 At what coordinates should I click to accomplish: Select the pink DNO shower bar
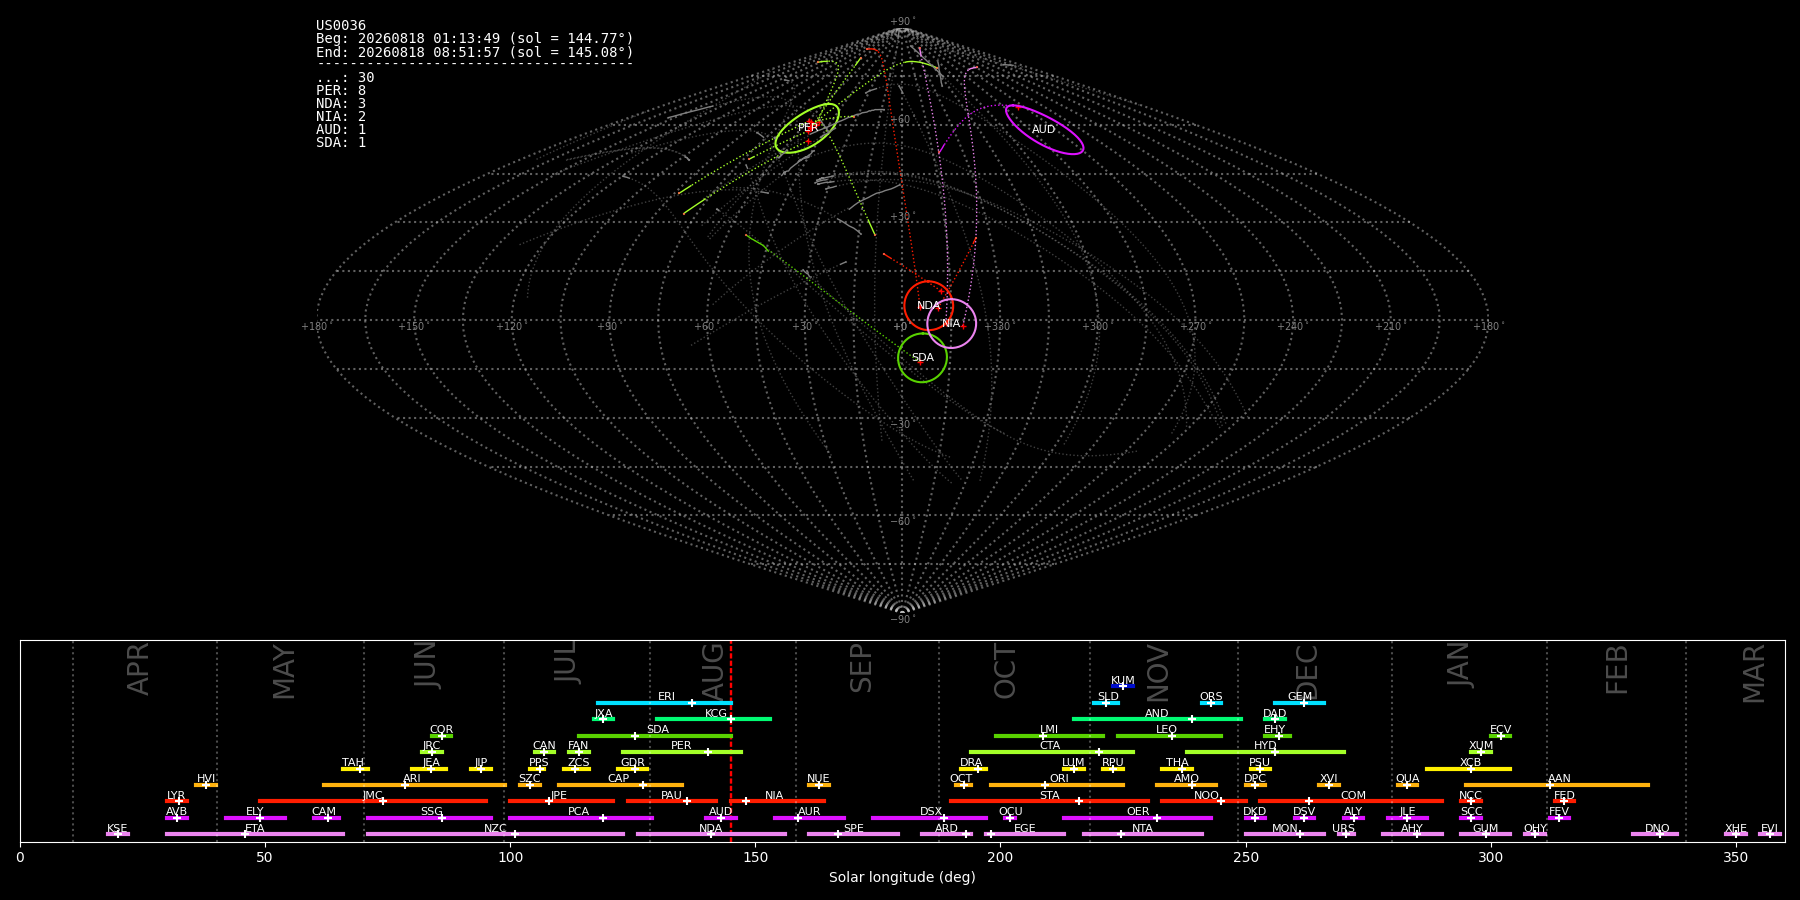pos(1655,834)
